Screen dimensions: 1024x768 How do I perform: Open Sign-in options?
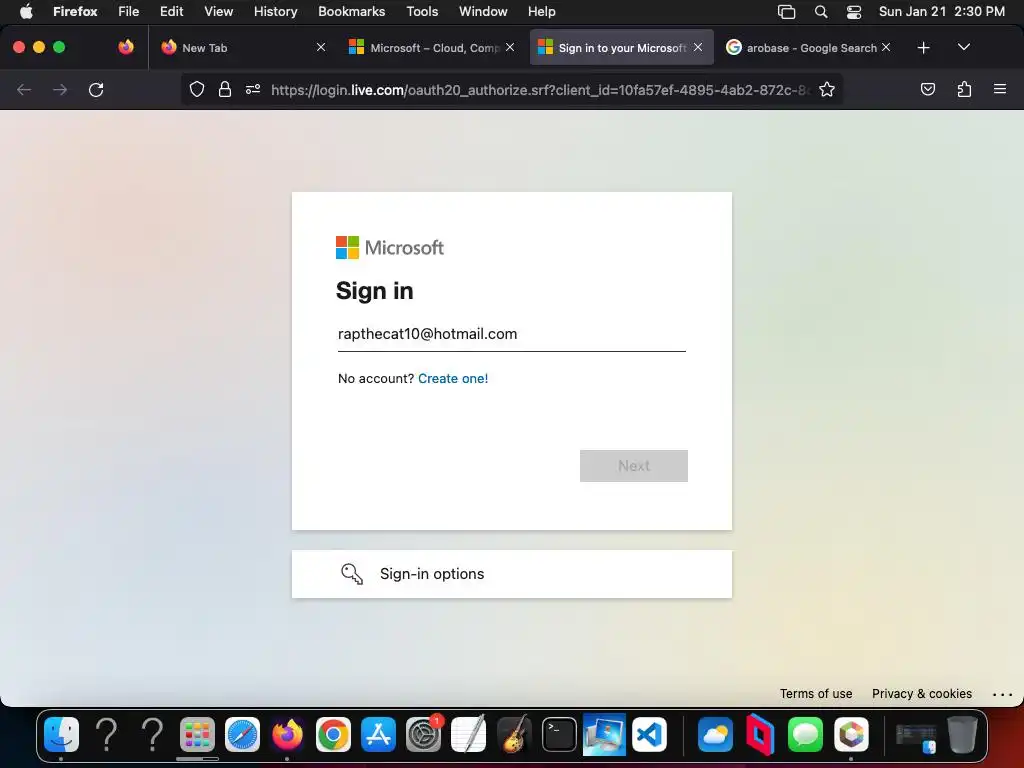coord(511,574)
